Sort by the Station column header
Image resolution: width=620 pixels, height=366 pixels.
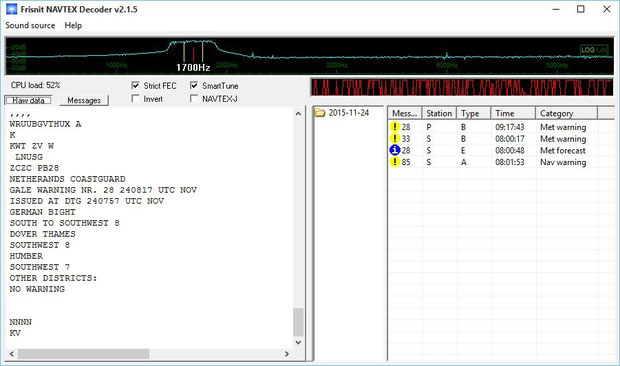(x=439, y=113)
